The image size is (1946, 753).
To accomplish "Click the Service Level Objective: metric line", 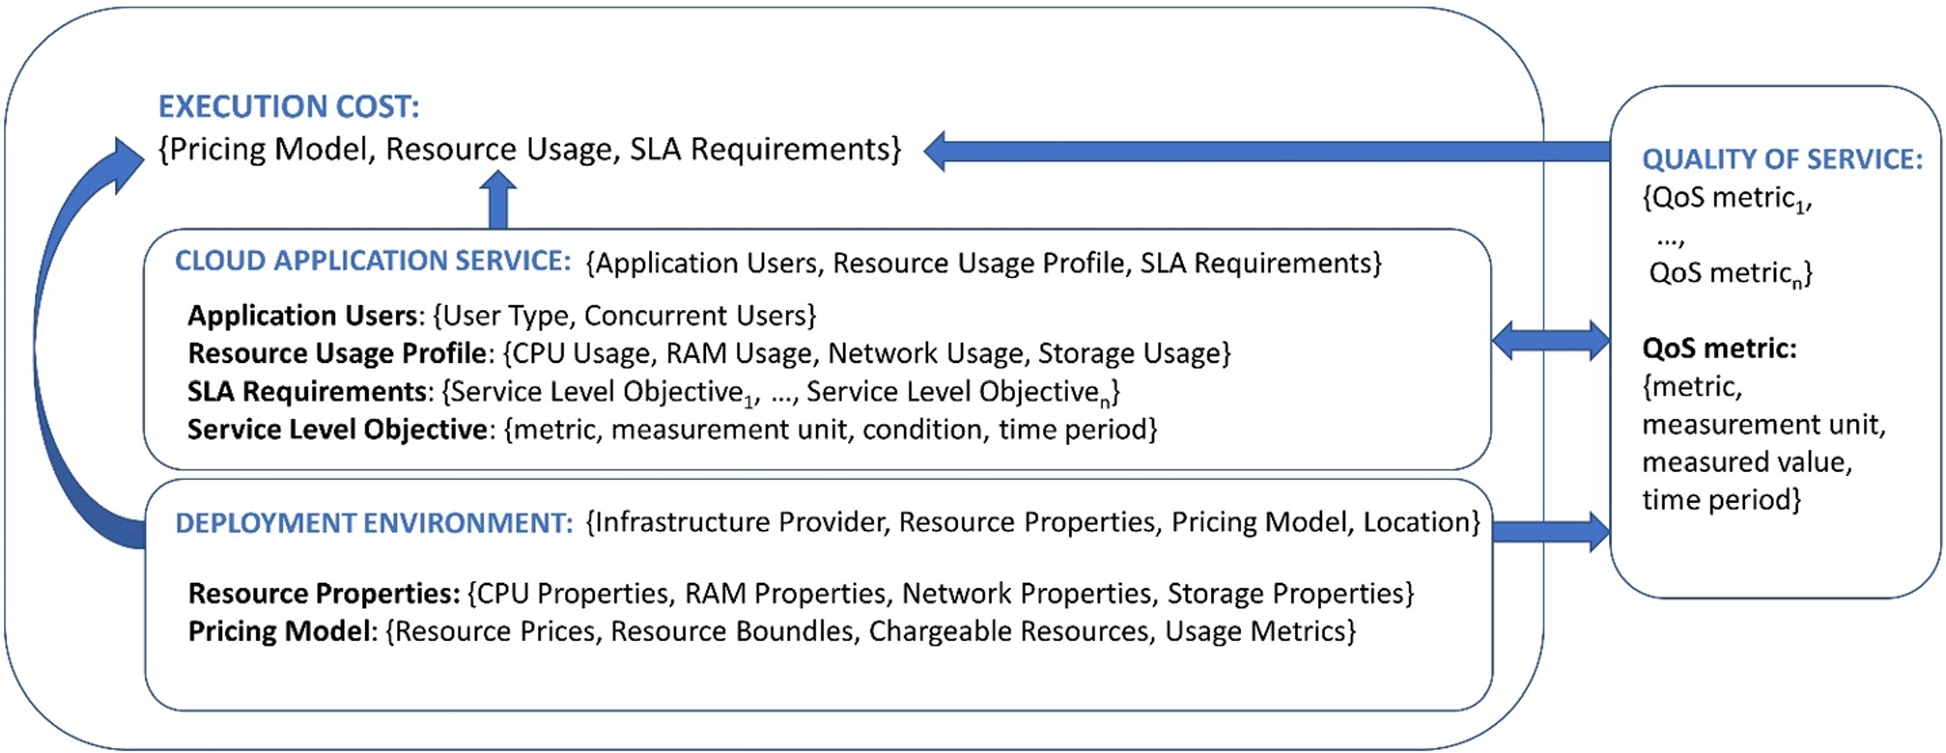I will (x=672, y=430).
